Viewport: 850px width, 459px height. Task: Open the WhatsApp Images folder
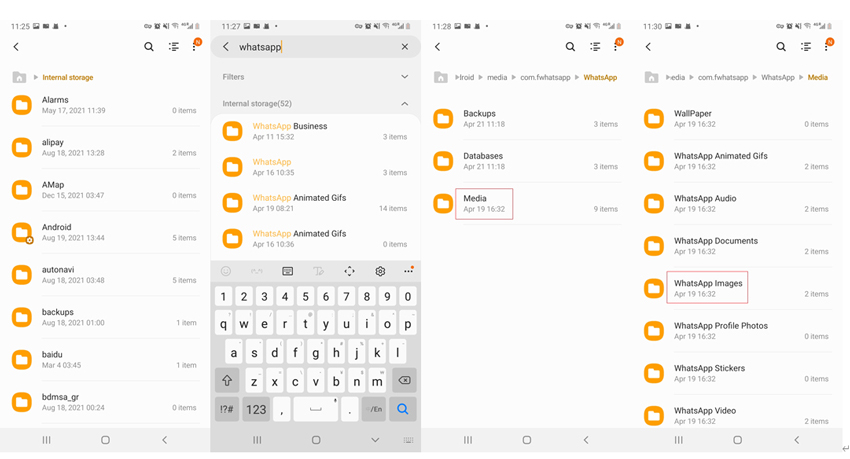pyautogui.click(x=708, y=288)
